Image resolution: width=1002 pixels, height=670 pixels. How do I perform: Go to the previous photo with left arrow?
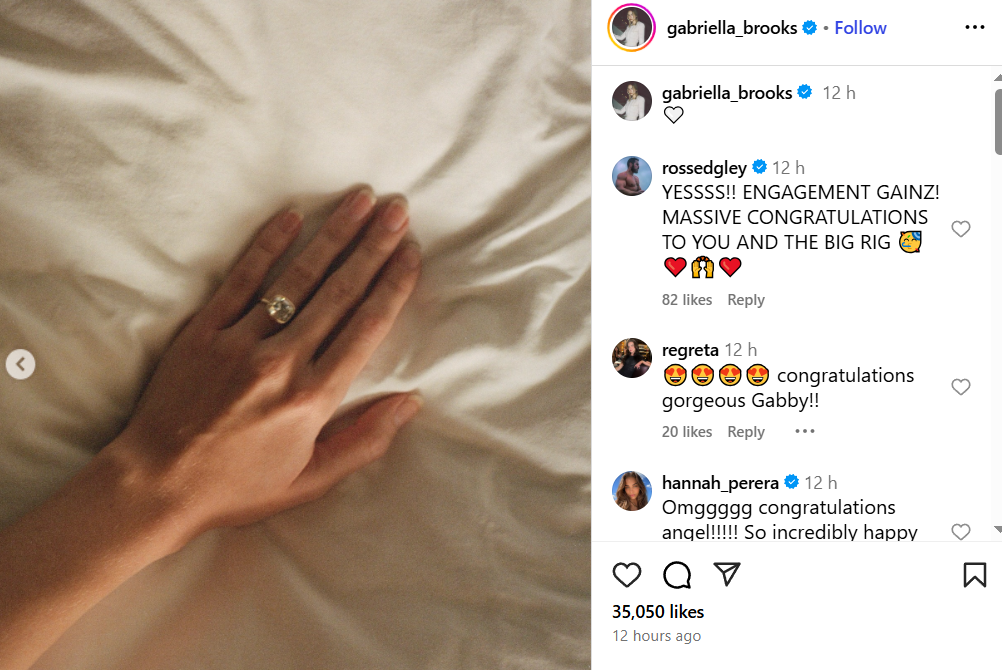click(x=20, y=364)
